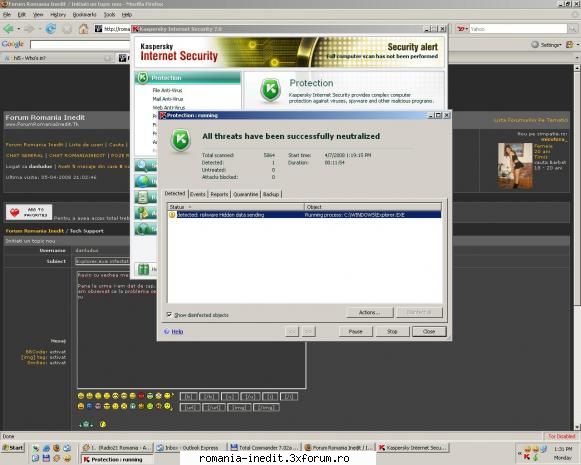Click profile photo thumbnail on forum page
Viewport: 581px width, 465px height.
(x=515, y=165)
